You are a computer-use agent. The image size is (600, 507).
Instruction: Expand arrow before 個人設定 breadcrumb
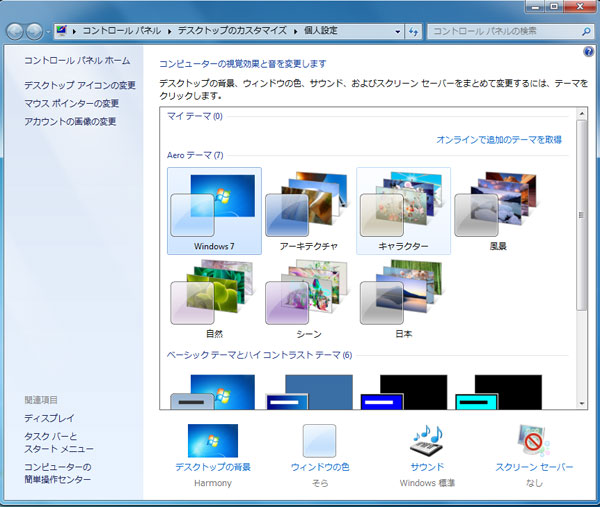click(x=295, y=31)
